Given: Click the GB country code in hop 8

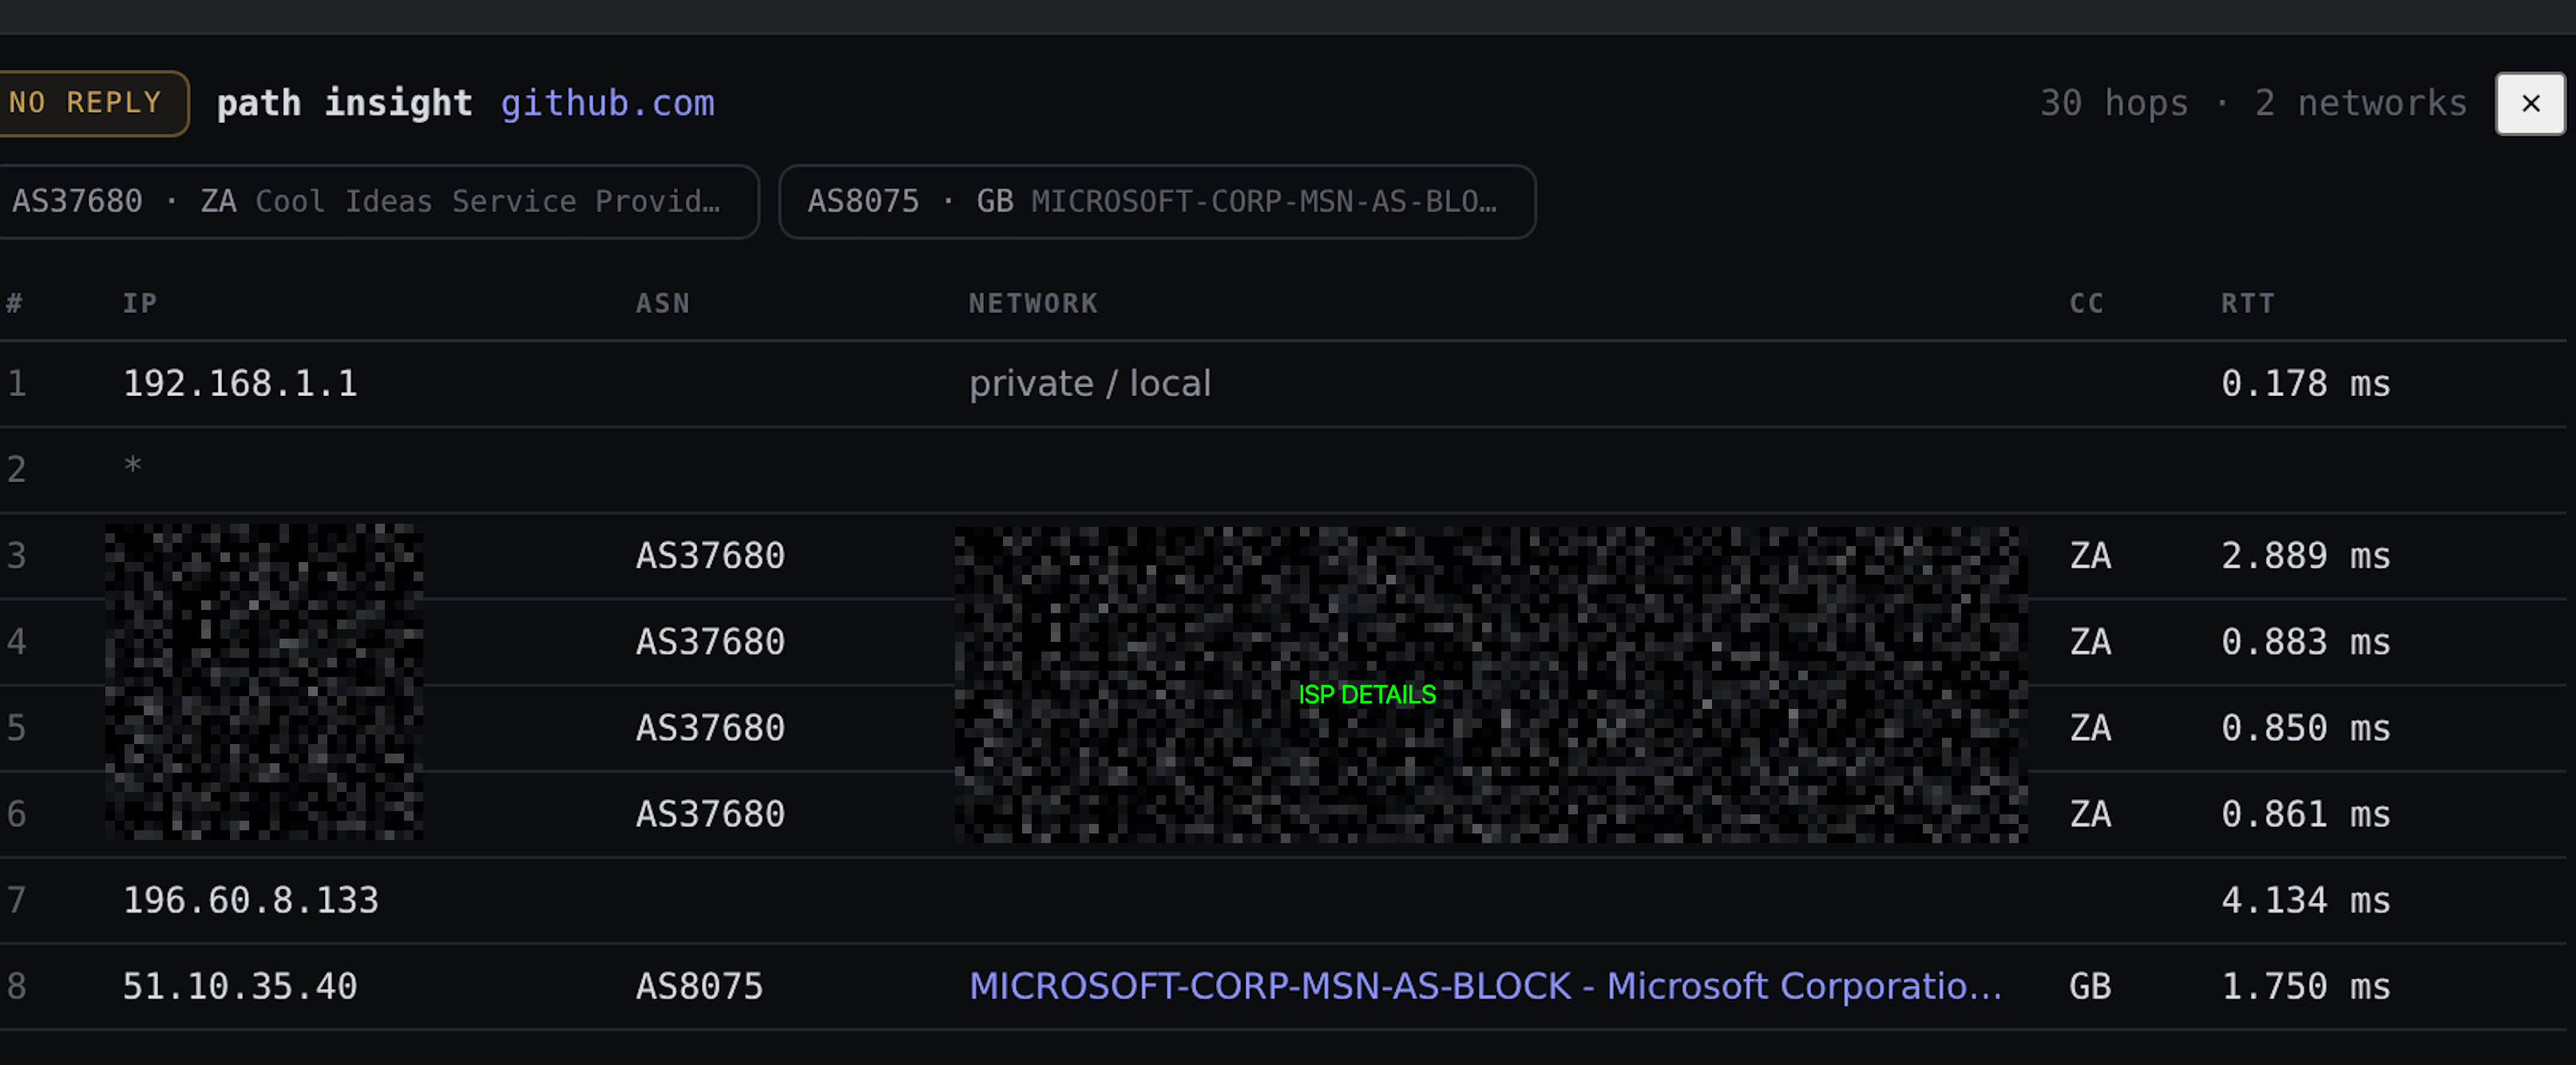Looking at the screenshot, I should (x=2090, y=986).
